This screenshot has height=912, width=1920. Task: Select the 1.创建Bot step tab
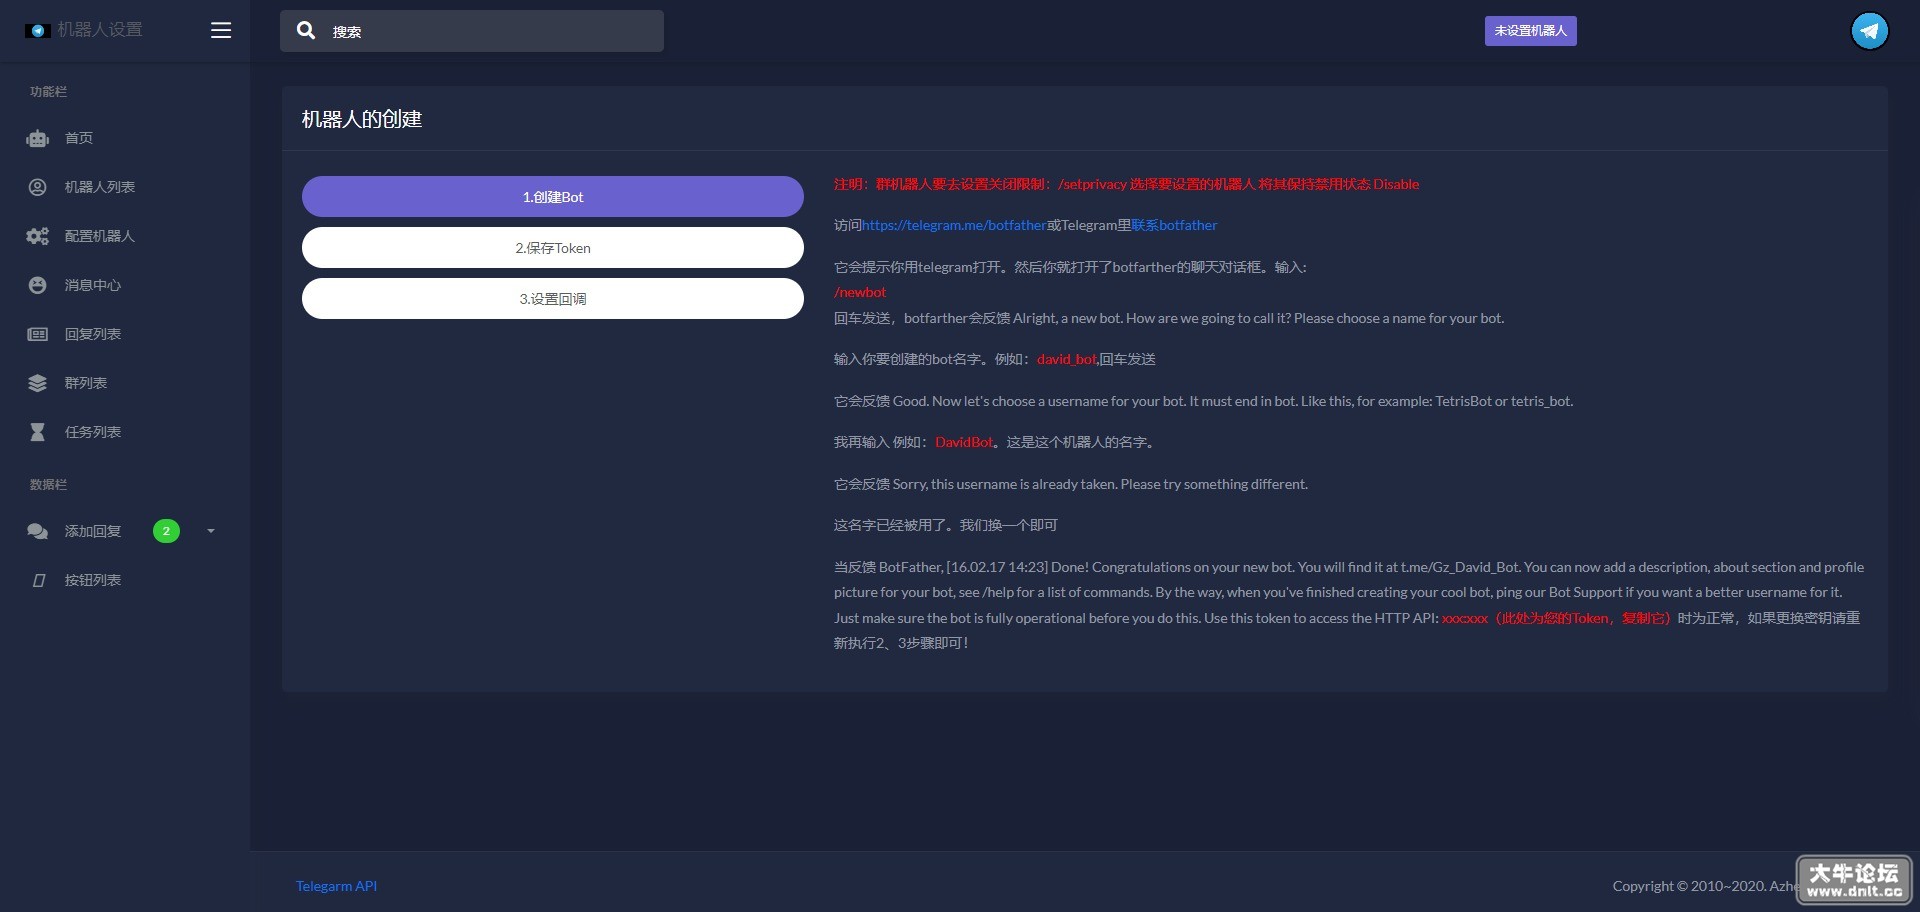pyautogui.click(x=553, y=197)
